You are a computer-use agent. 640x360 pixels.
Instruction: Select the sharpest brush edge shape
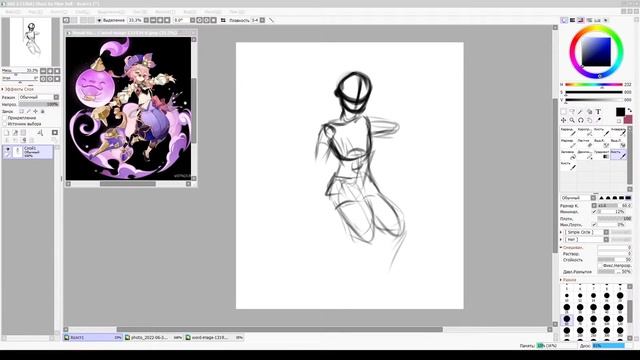point(601,198)
